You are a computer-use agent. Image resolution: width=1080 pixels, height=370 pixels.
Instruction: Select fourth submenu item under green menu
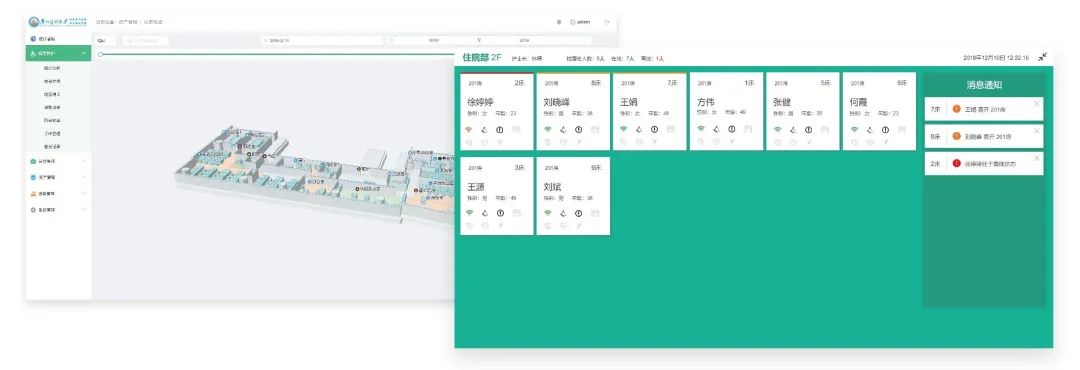coord(52,107)
